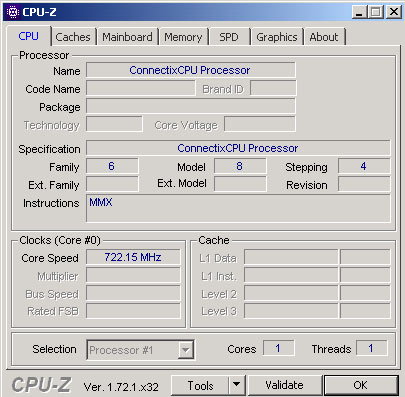Open the Tools button
Image resolution: width=405 pixels, height=397 pixels.
point(200,386)
